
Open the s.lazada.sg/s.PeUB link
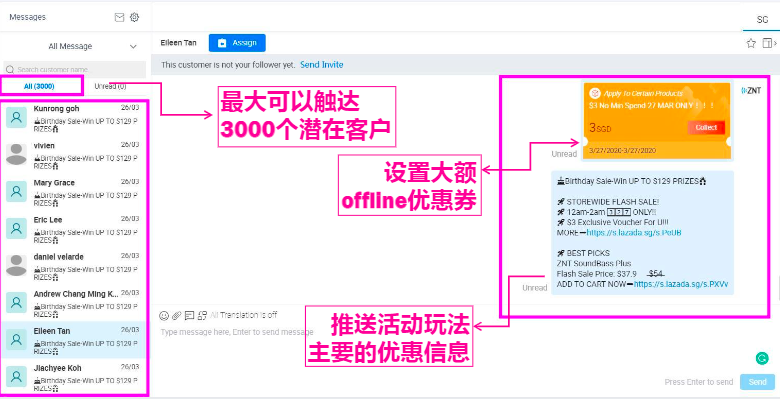pyautogui.click(x=634, y=233)
